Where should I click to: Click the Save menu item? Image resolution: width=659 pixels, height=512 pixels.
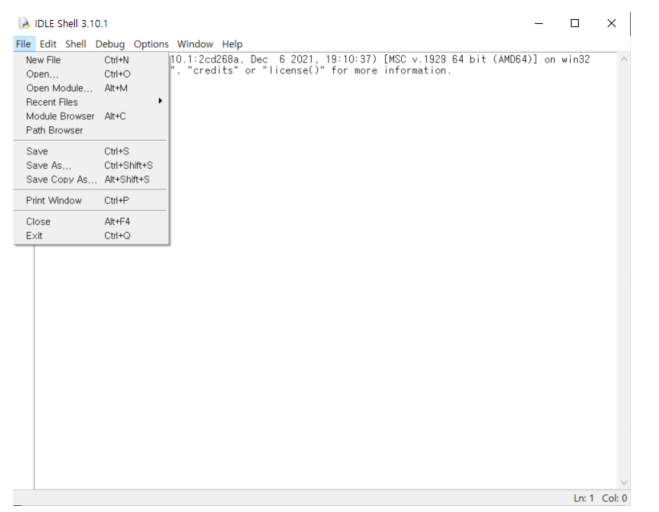pyautogui.click(x=91, y=151)
